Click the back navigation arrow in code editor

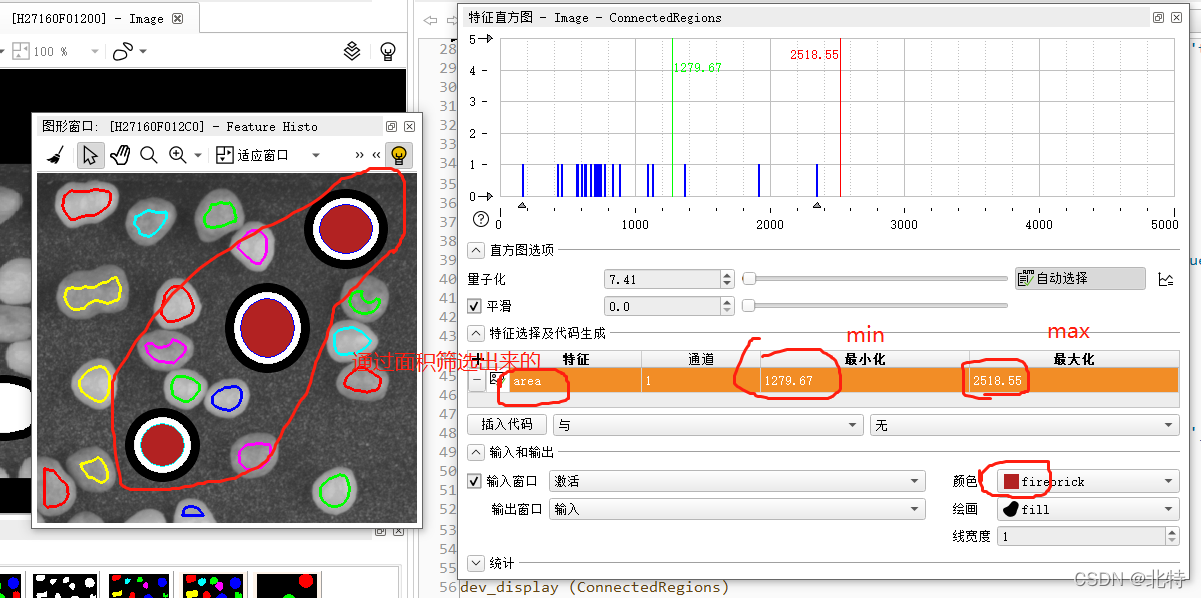click(x=430, y=20)
